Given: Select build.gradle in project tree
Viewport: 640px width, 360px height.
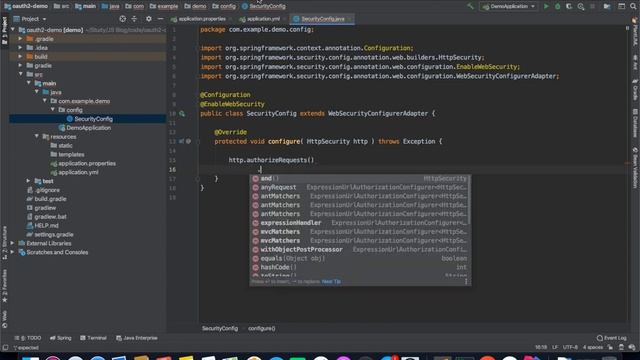Looking at the screenshot, I should point(50,199).
